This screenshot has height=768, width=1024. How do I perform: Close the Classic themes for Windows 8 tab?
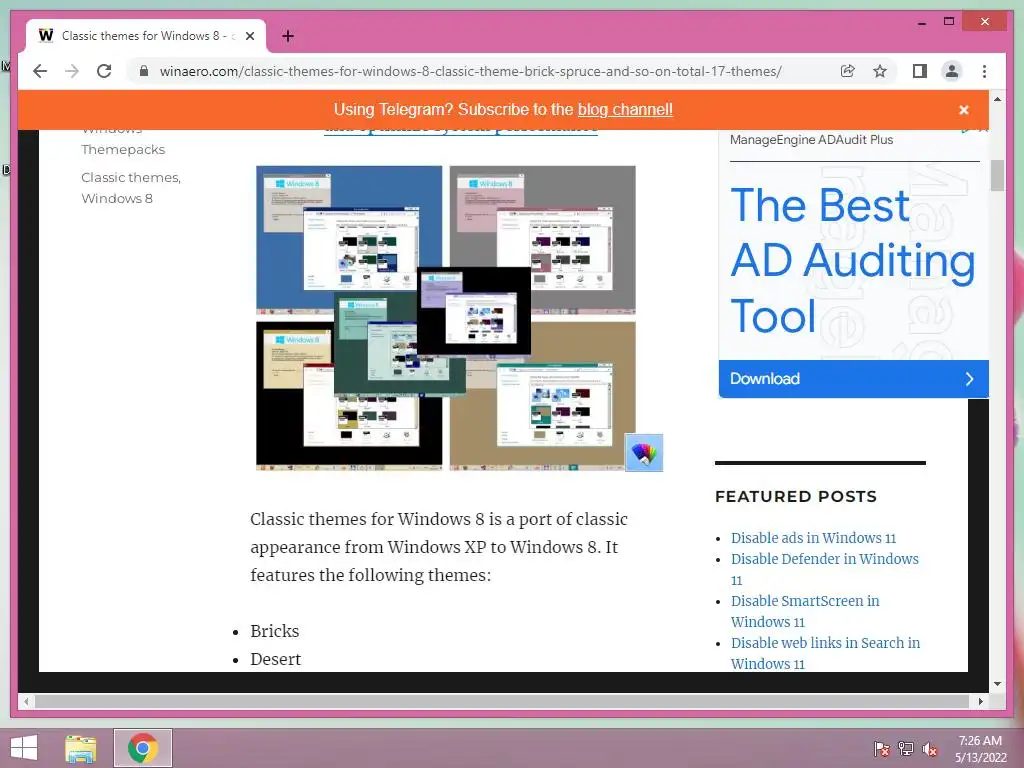click(x=249, y=36)
